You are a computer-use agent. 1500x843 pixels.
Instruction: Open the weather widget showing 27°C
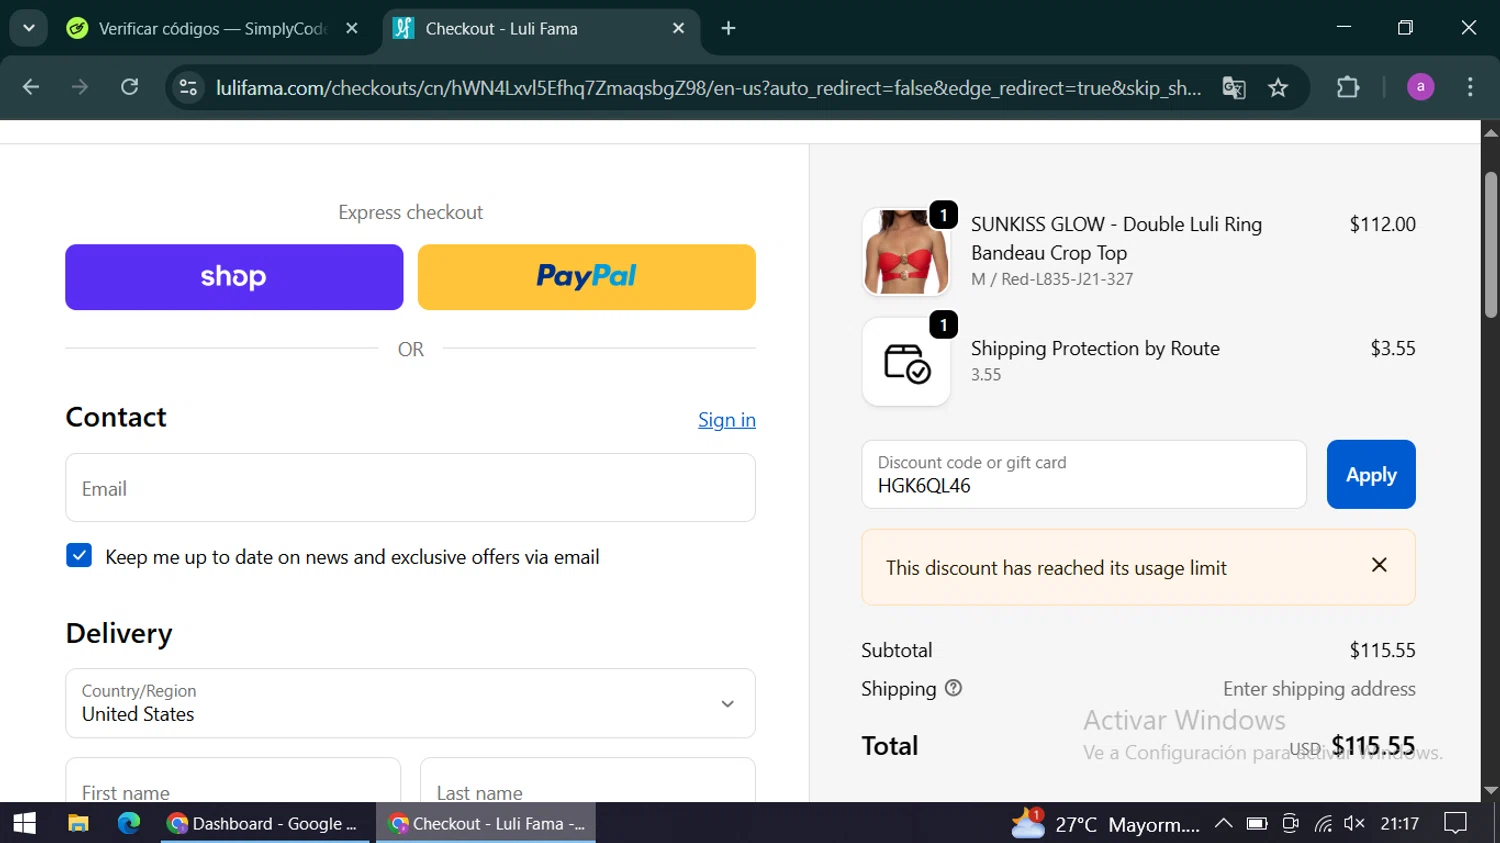click(x=1106, y=824)
